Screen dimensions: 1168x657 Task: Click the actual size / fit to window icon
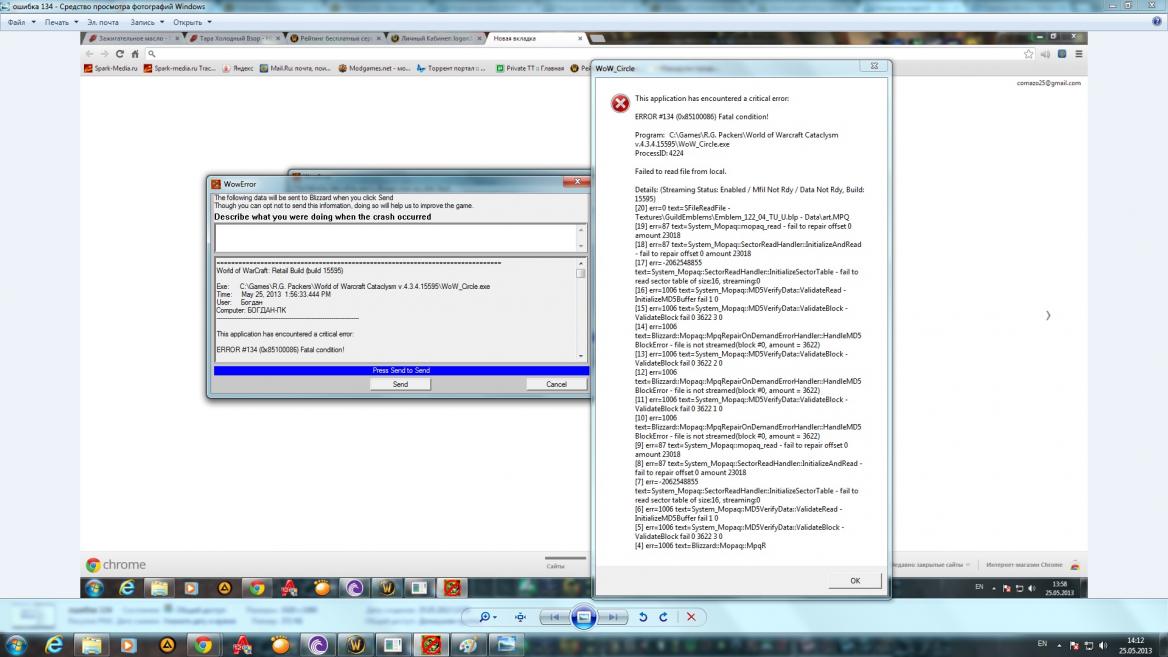pyautogui.click(x=521, y=617)
